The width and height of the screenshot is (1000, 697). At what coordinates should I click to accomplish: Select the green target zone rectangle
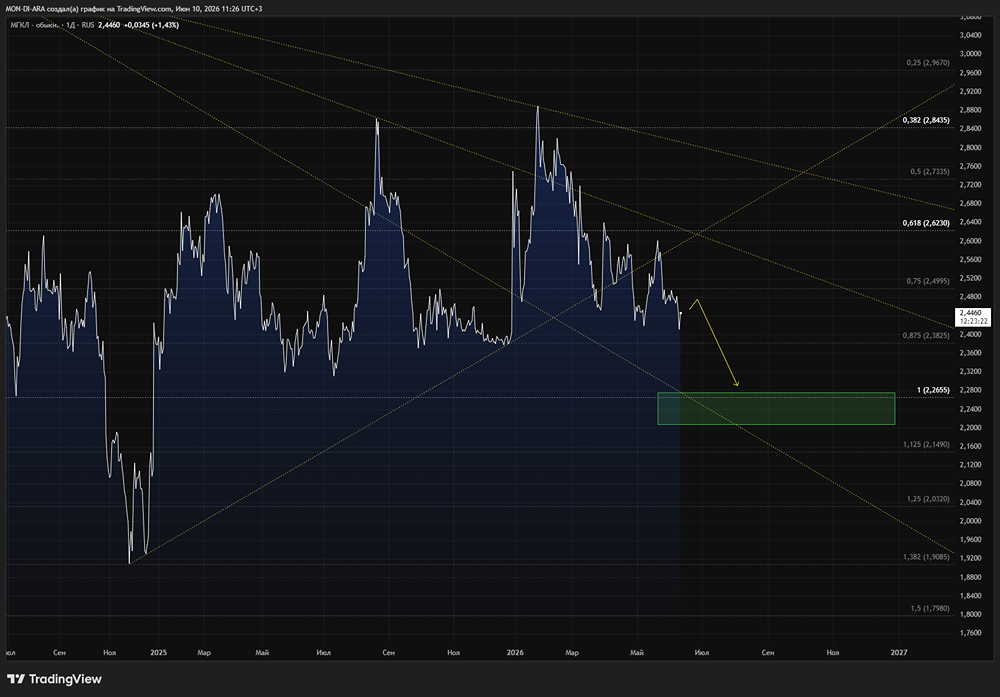776,409
